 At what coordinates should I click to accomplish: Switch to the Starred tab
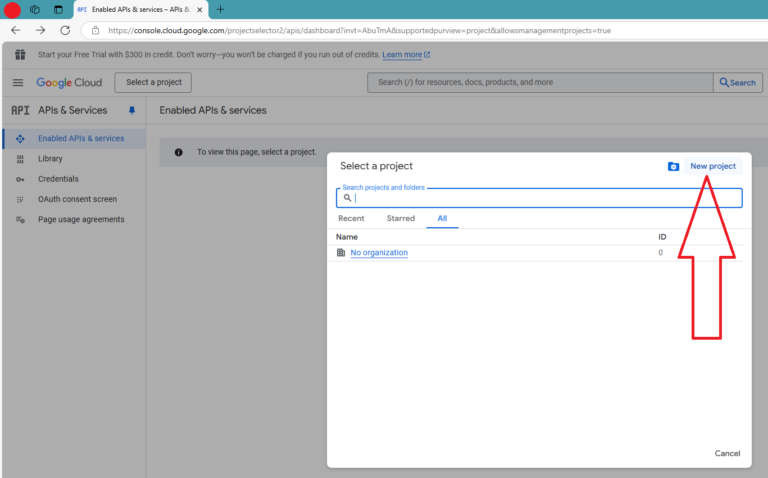click(x=400, y=218)
